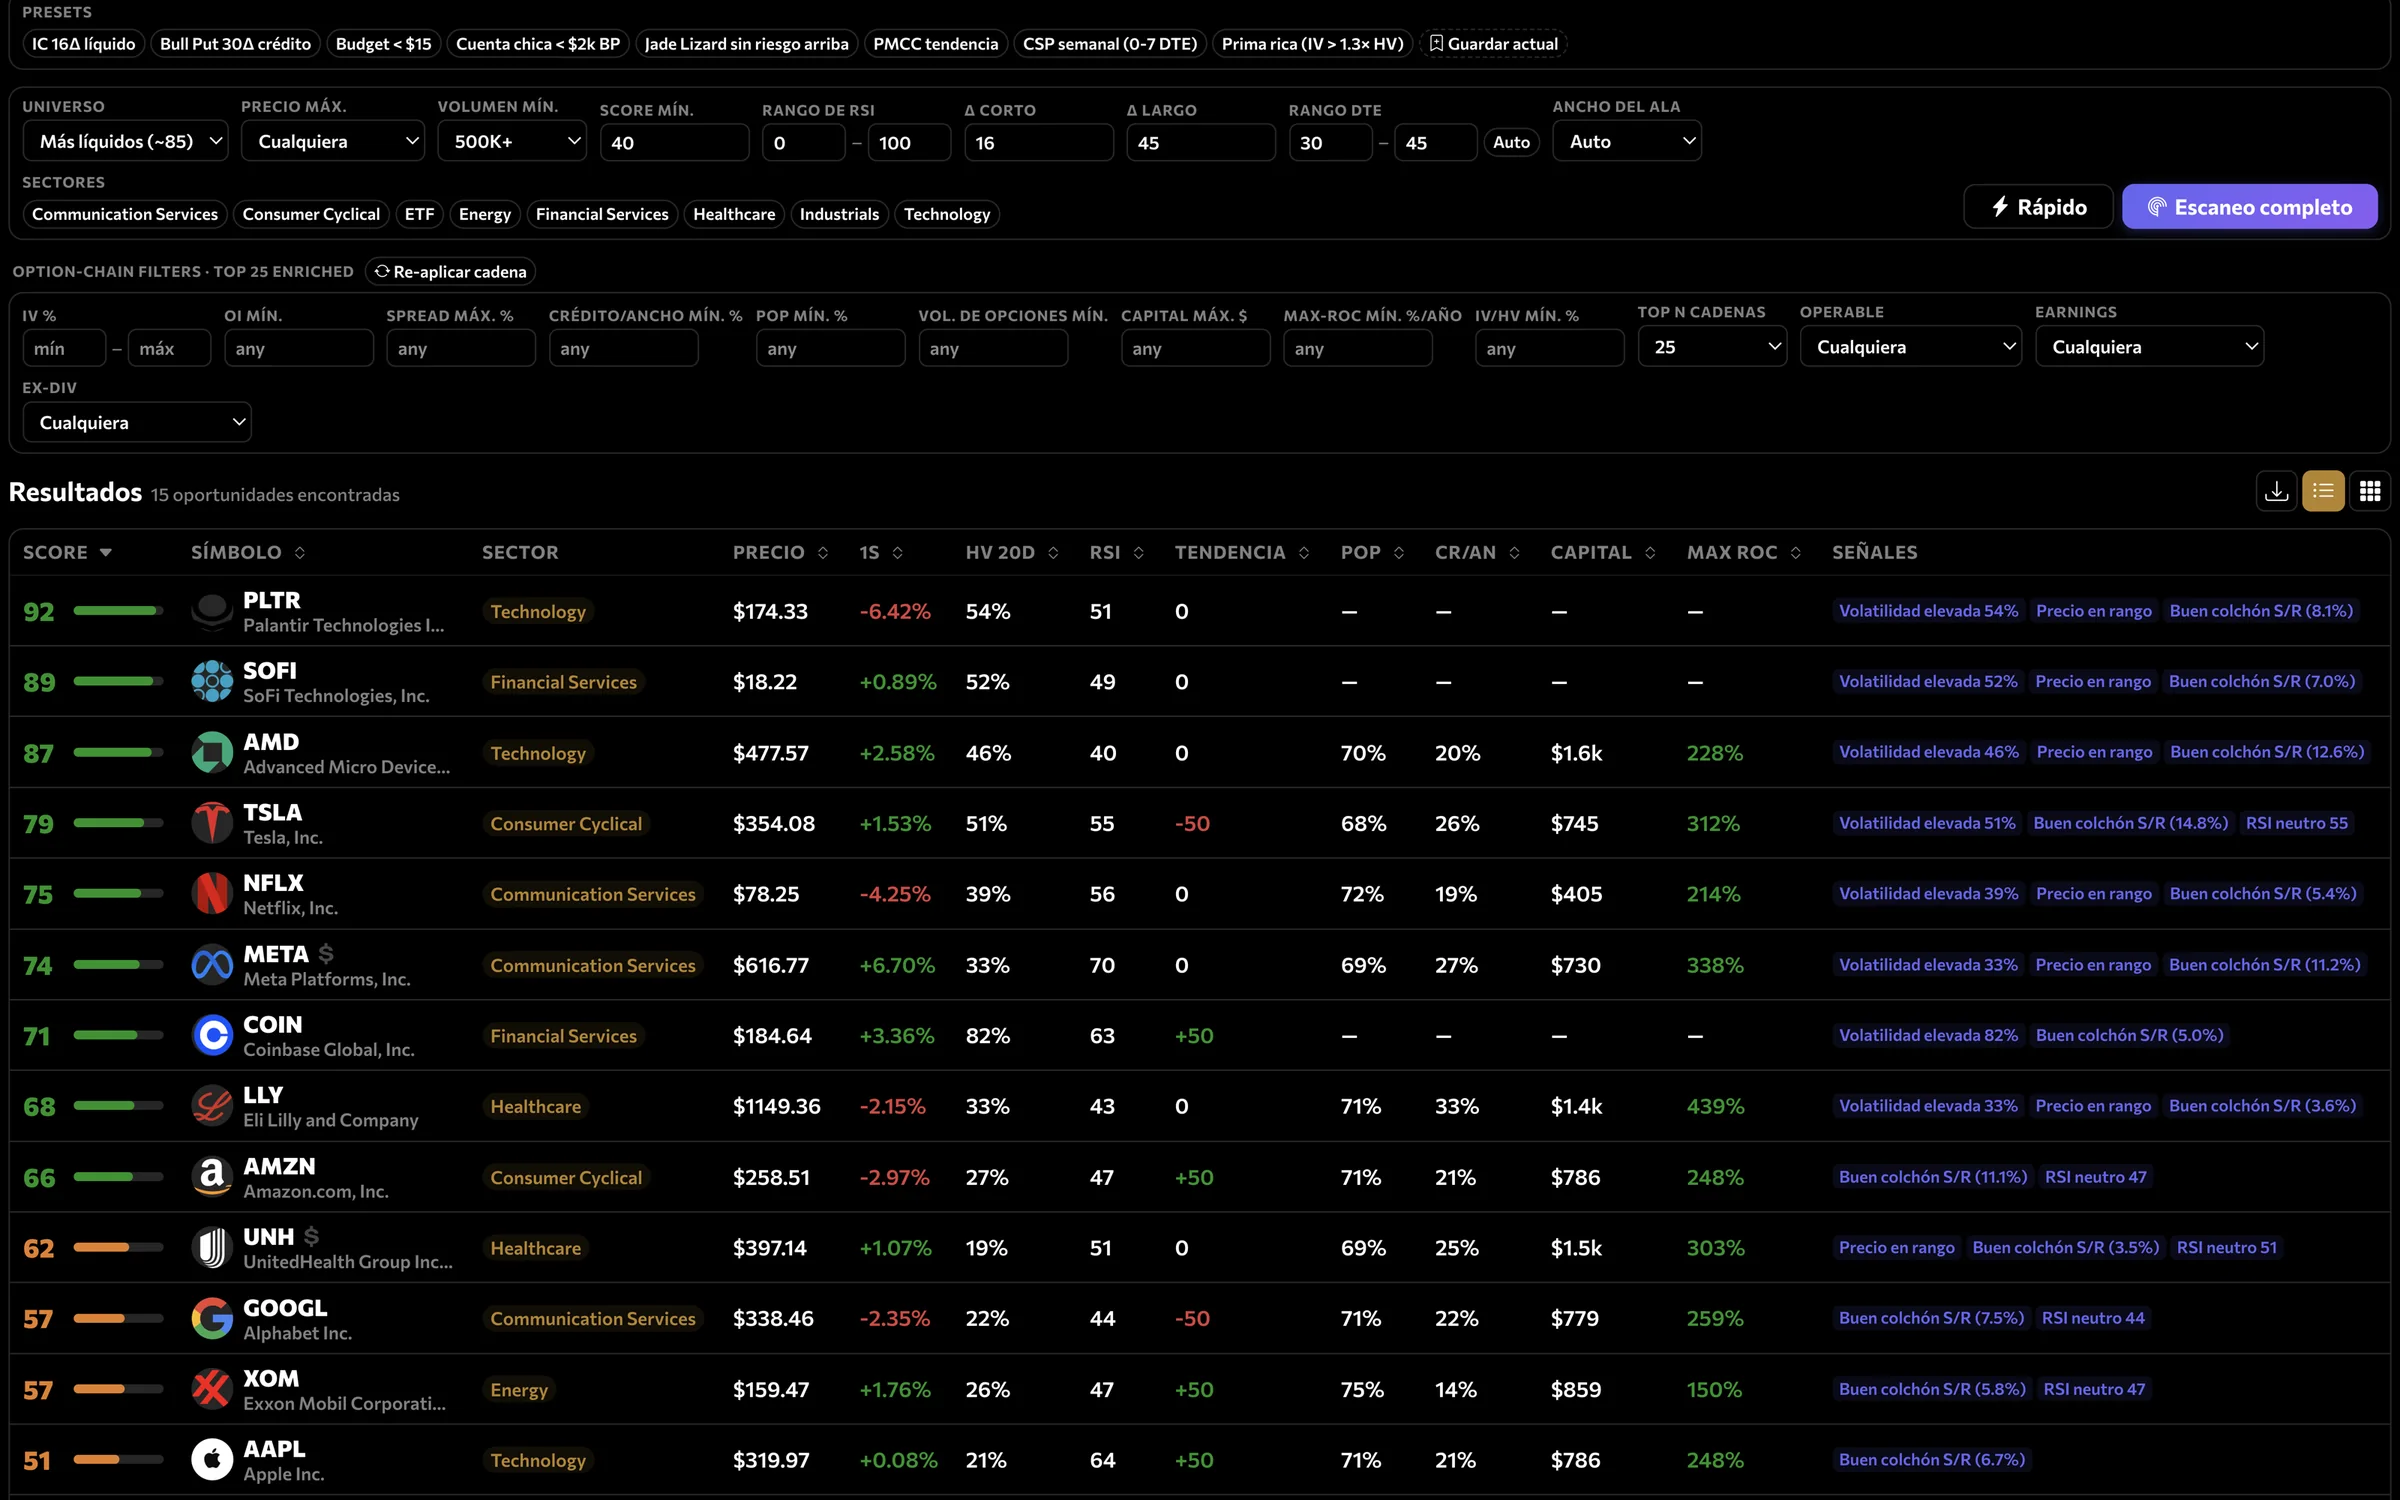This screenshot has width=2400, height=1500.
Task: Toggle the Healthcare sector filter
Action: tap(734, 214)
